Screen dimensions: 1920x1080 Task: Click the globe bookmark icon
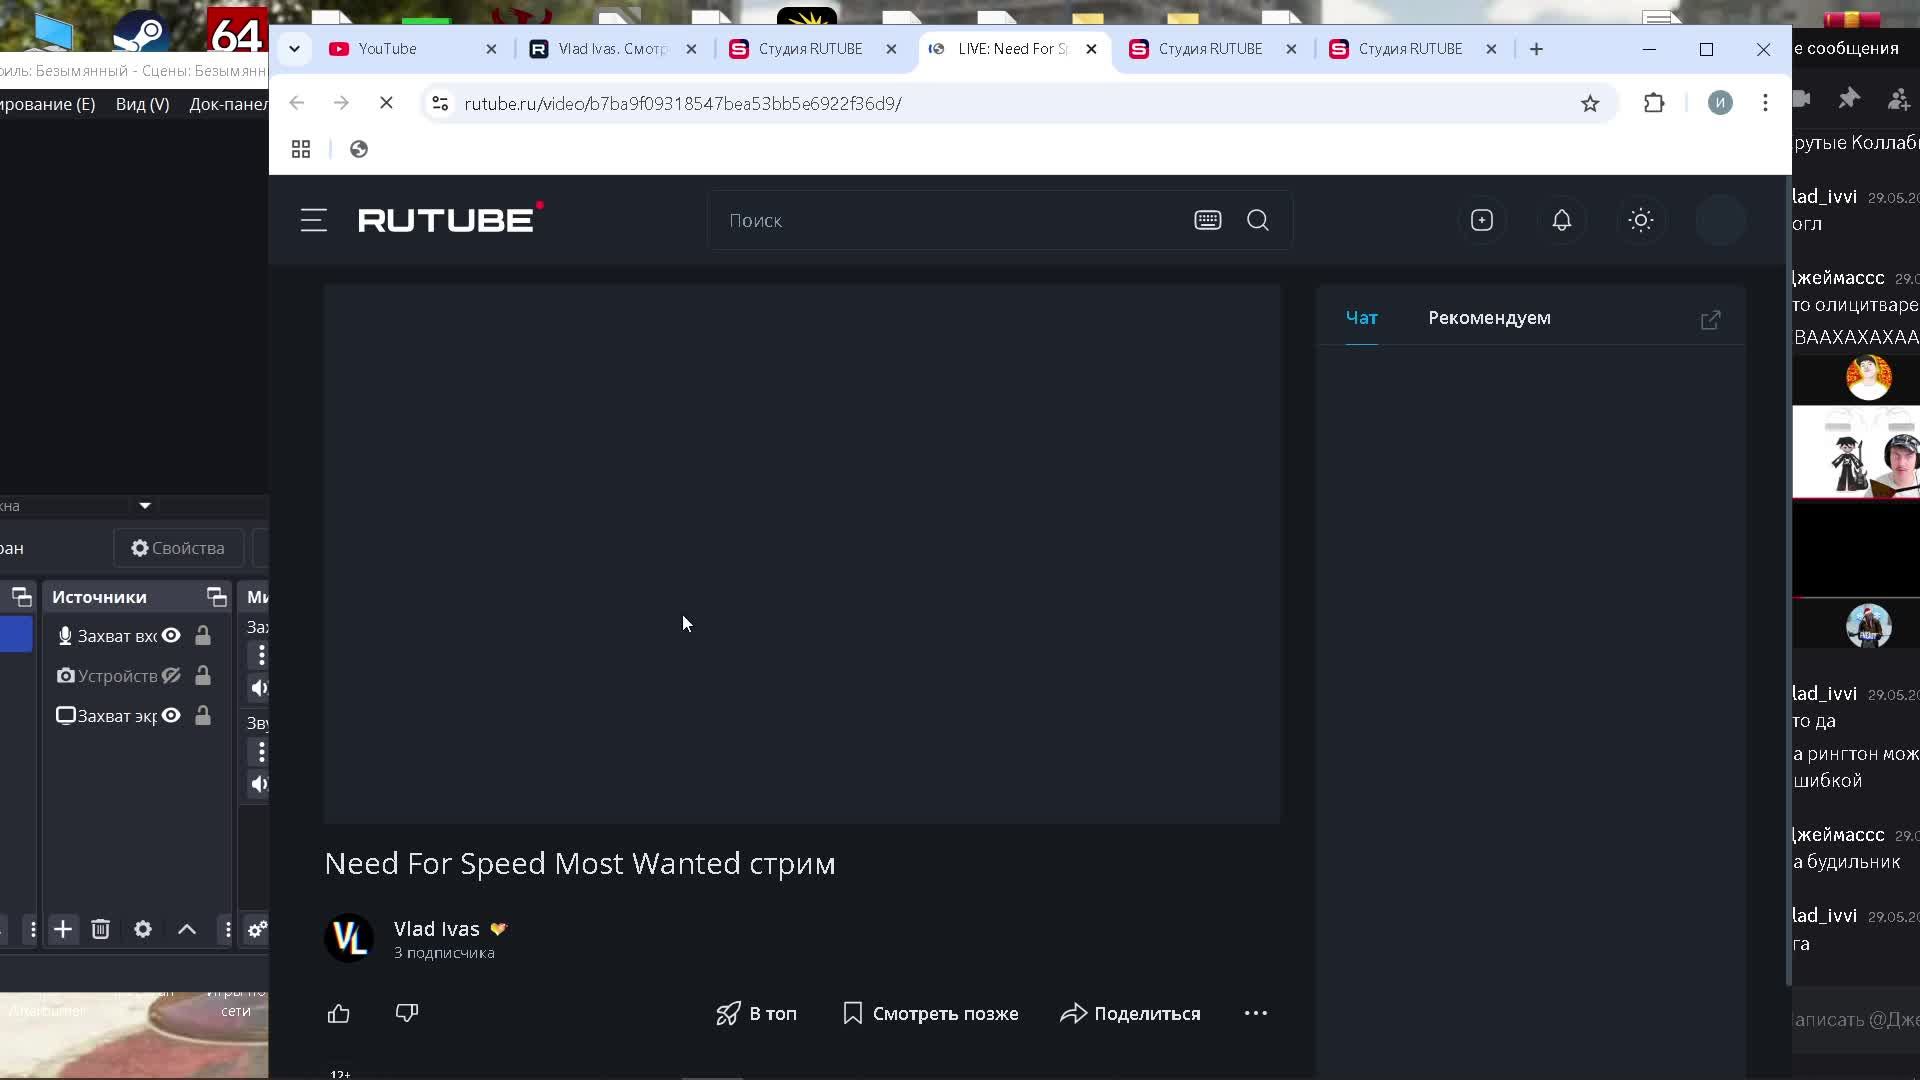(359, 149)
